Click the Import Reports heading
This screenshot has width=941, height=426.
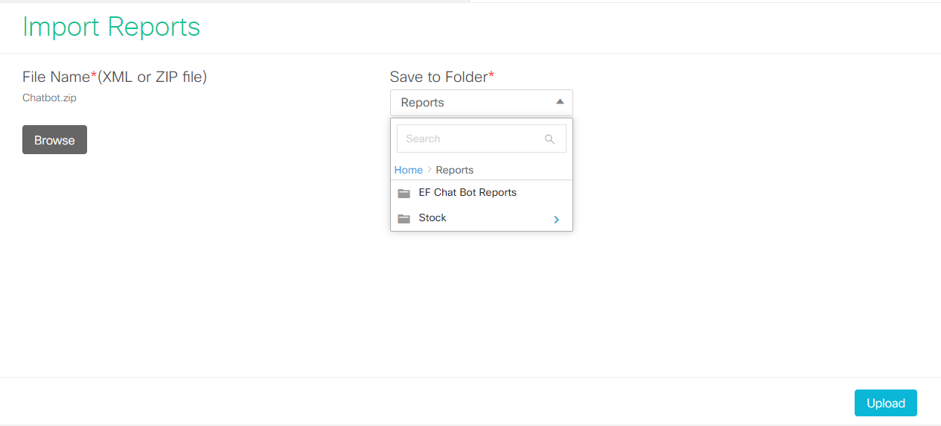pos(111,27)
